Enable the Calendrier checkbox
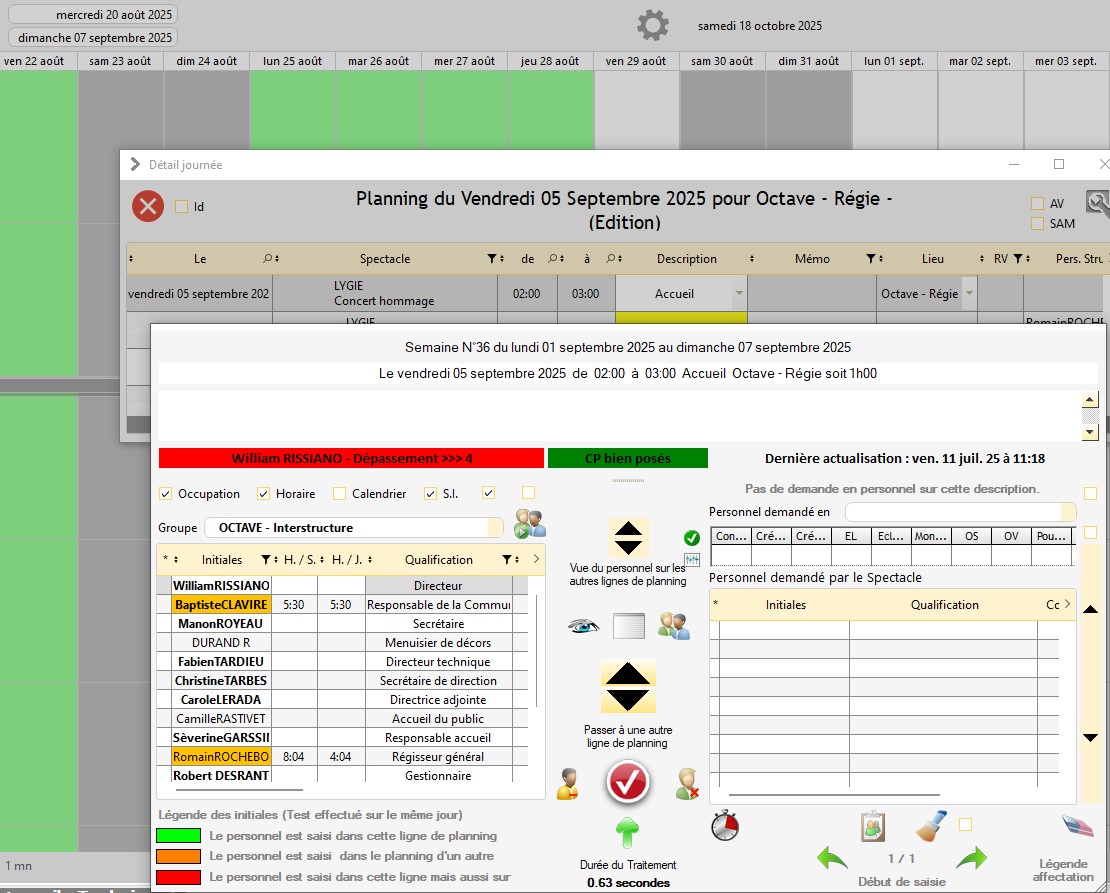Viewport: 1110px width, 893px height. (340, 494)
